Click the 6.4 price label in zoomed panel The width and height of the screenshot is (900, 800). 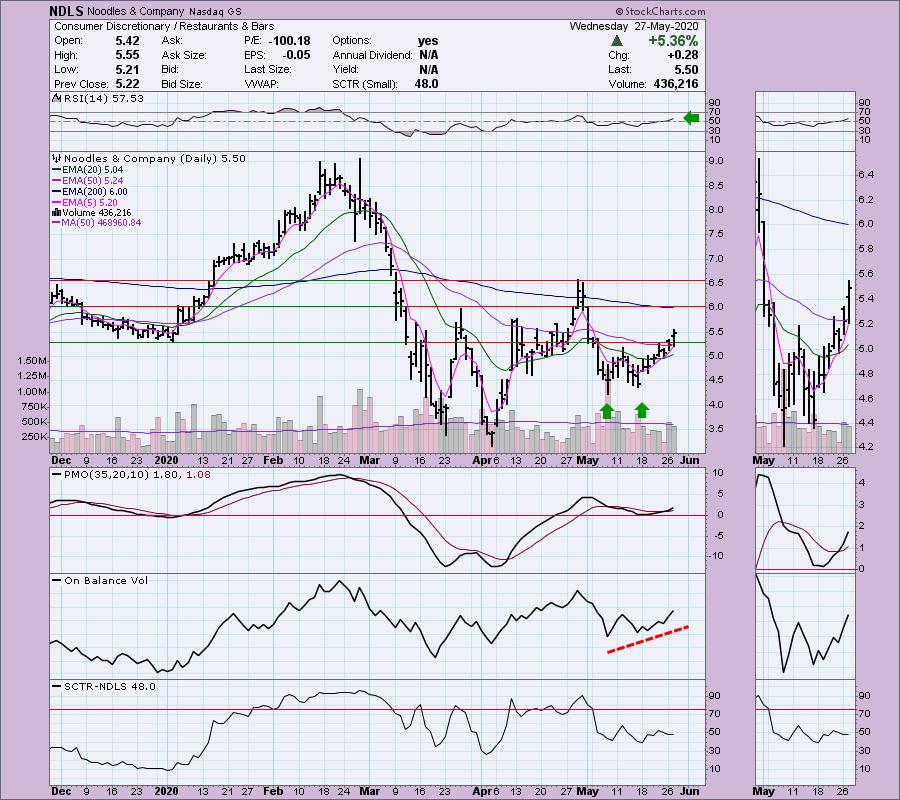tap(866, 175)
